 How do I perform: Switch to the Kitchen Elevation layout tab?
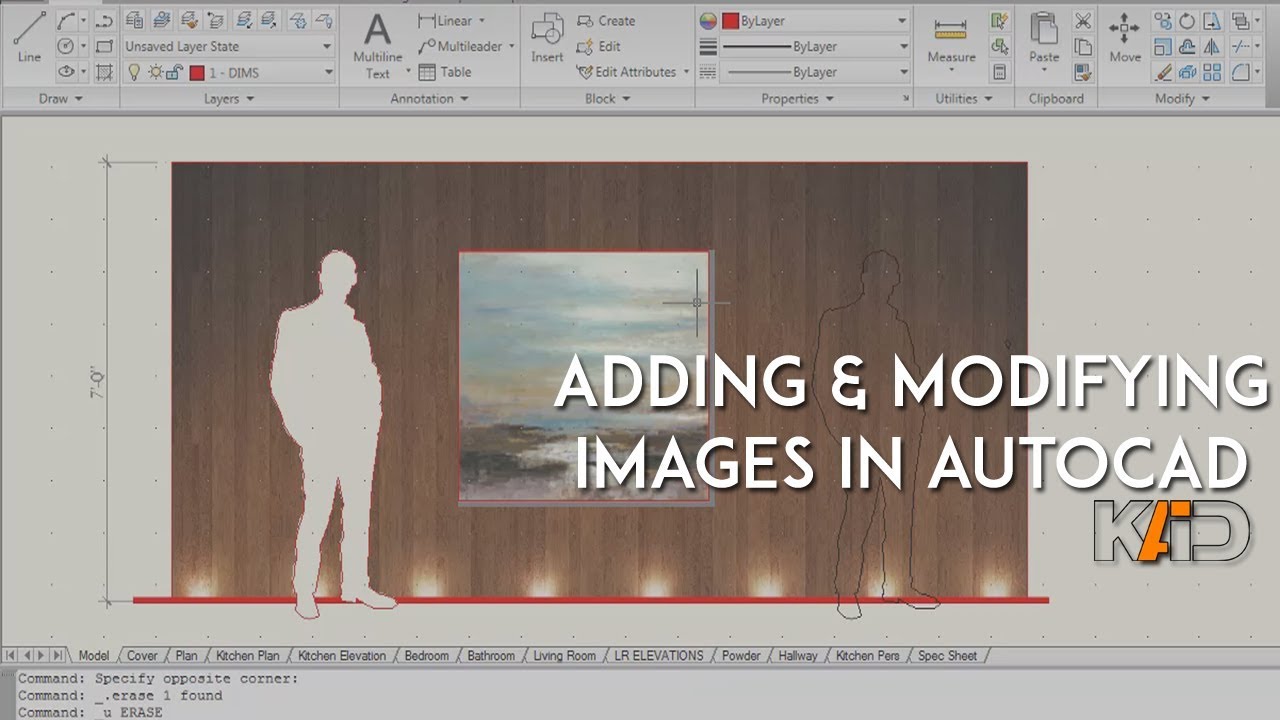point(342,656)
